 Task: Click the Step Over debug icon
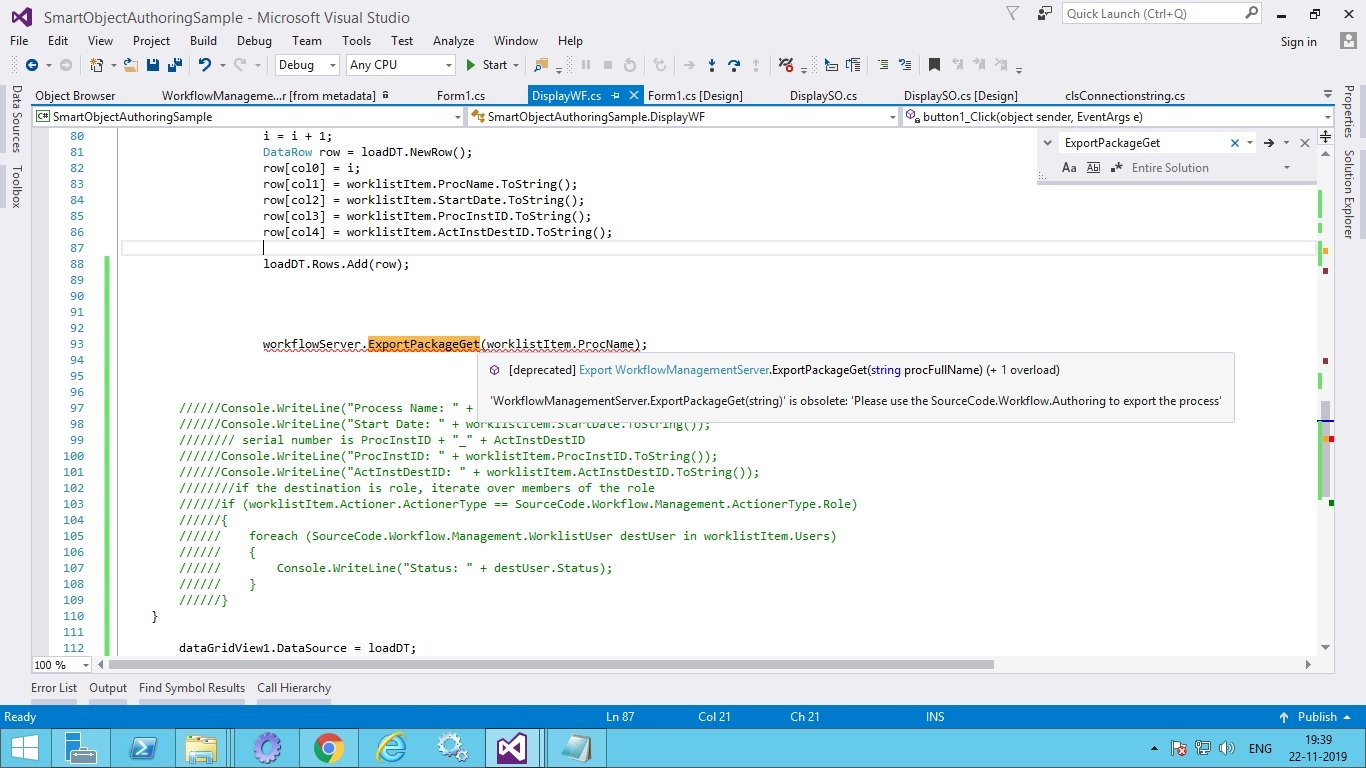coord(734,65)
